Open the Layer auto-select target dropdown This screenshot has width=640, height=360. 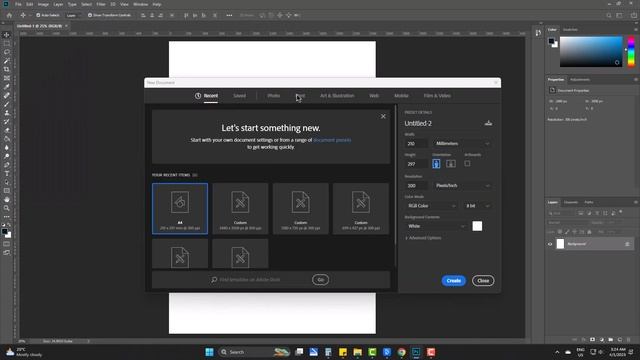point(73,15)
